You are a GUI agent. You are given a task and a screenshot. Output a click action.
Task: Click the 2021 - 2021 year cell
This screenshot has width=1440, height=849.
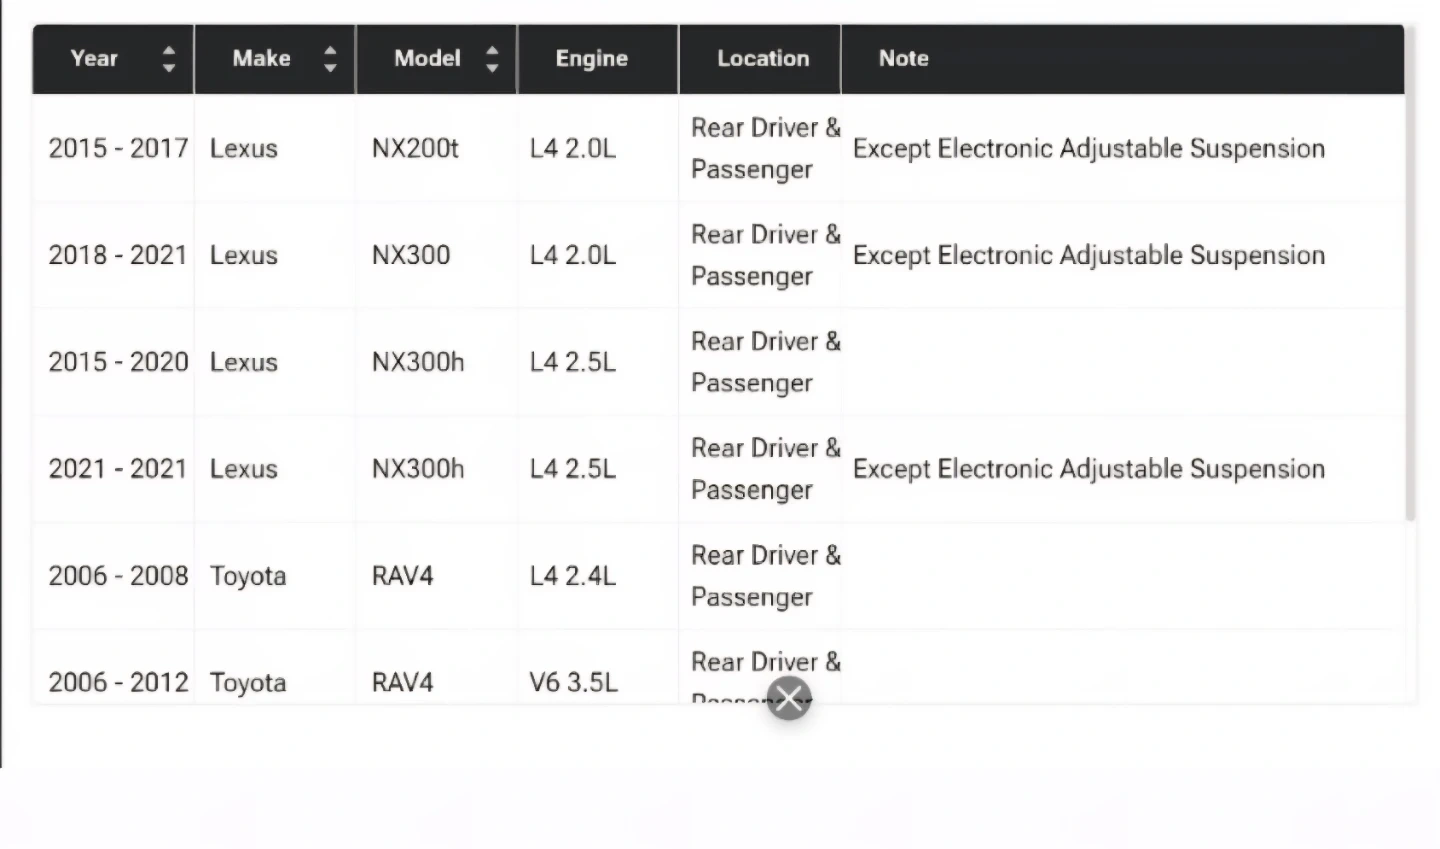coord(118,469)
